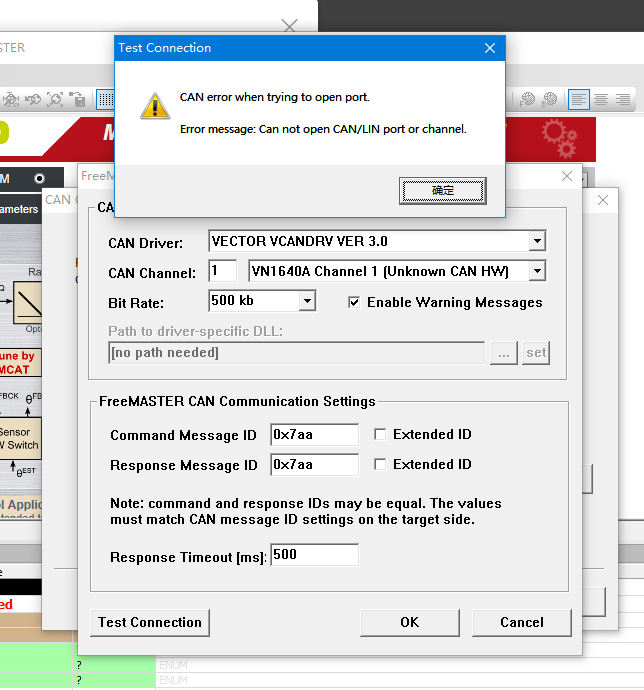Click the grayed arrow toolbar icon
This screenshot has width=644, height=690.
pyautogui.click(x=33, y=99)
